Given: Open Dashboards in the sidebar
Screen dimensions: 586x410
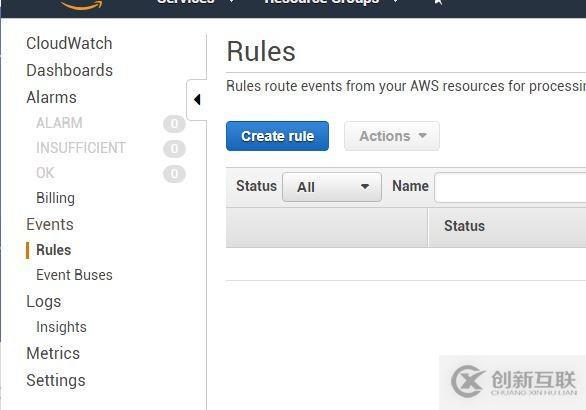Looking at the screenshot, I should [70, 70].
